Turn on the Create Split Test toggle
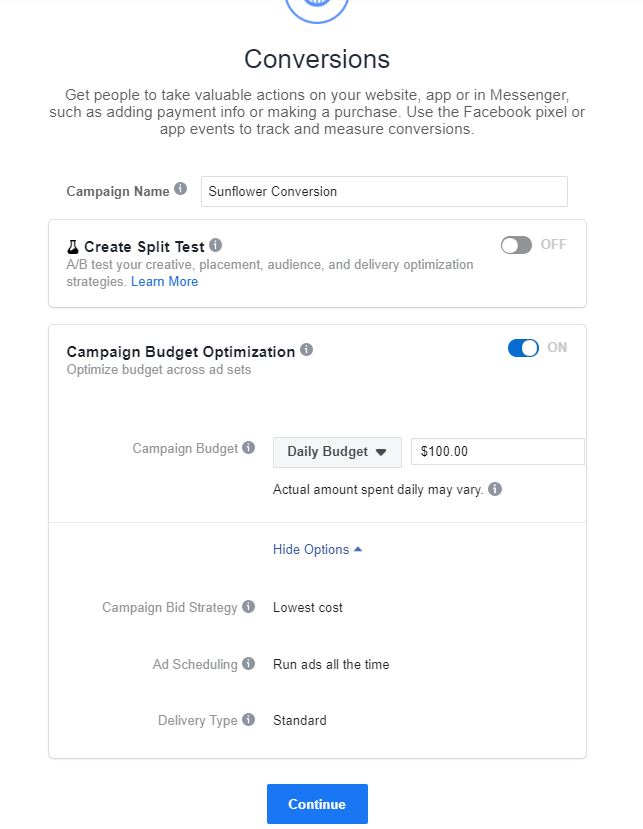Image resolution: width=643 pixels, height=829 pixels. 516,245
